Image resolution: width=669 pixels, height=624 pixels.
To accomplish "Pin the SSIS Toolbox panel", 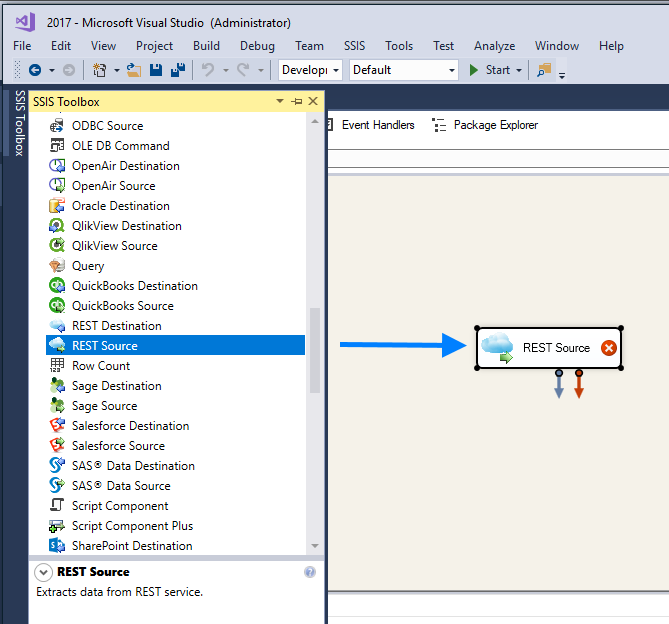I will point(297,102).
